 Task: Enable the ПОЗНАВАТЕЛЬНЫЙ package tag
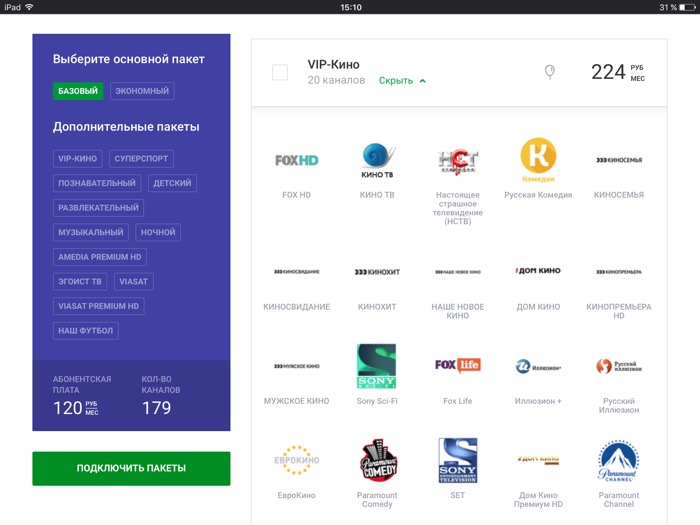pos(97,183)
